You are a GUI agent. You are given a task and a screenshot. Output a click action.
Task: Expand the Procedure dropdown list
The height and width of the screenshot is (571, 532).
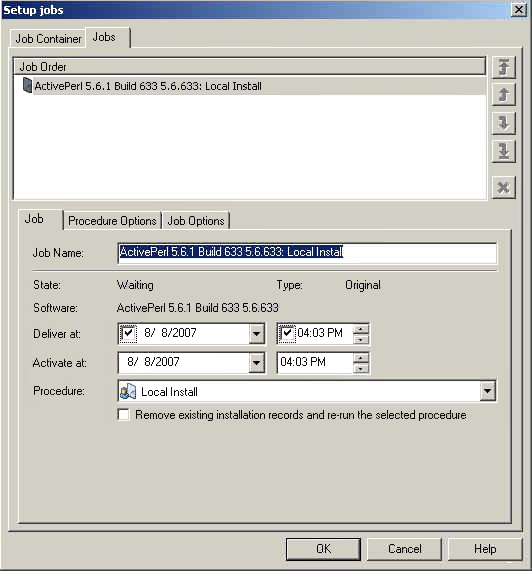pyautogui.click(x=488, y=391)
